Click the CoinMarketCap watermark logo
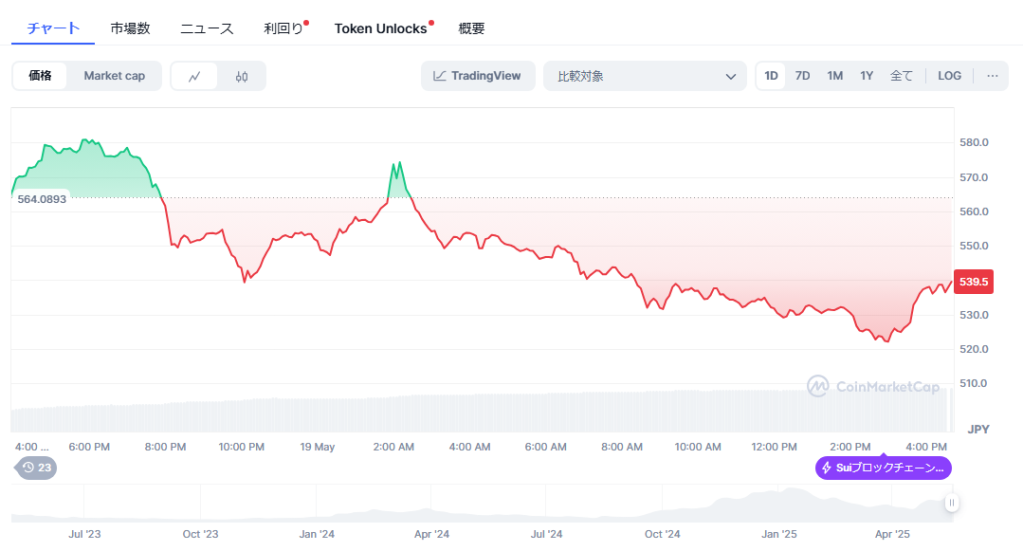Image resolution: width=1023 pixels, height=551 pixels. click(874, 386)
